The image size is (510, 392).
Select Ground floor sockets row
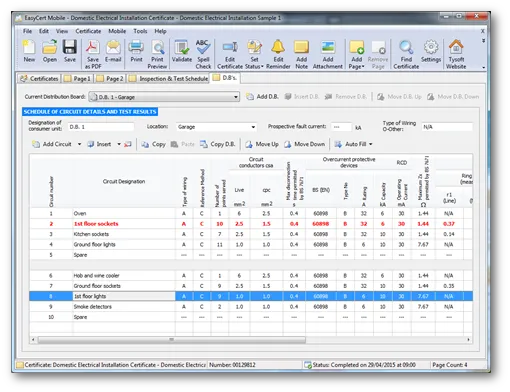click(251, 286)
